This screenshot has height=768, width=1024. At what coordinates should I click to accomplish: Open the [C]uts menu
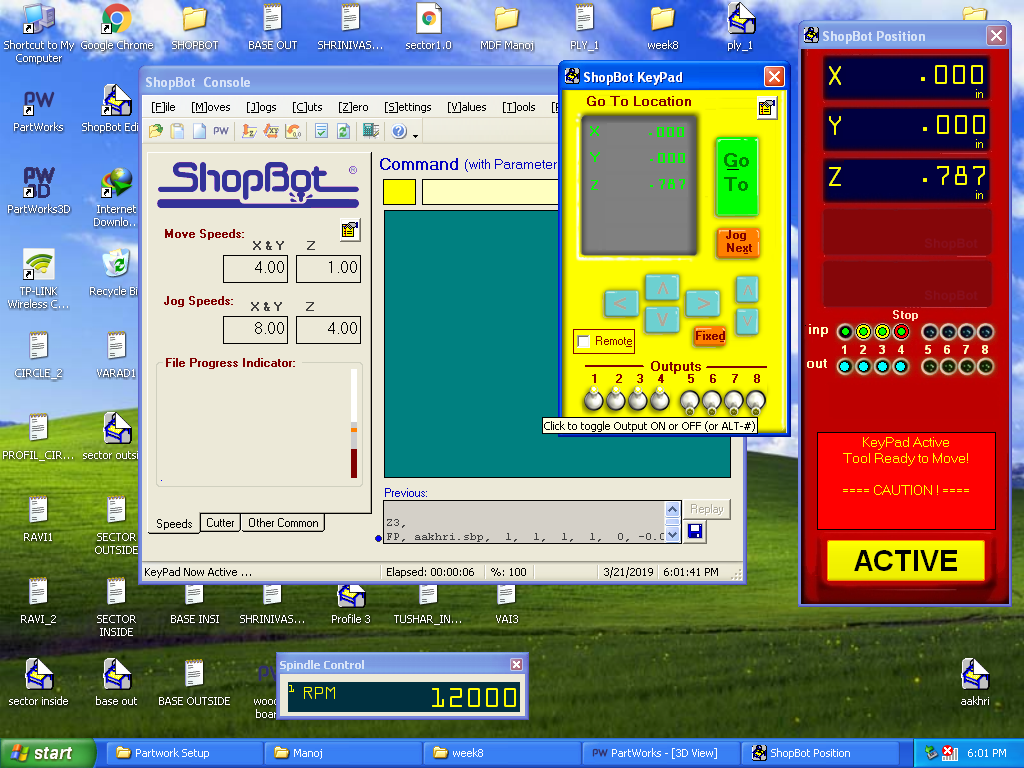(307, 107)
